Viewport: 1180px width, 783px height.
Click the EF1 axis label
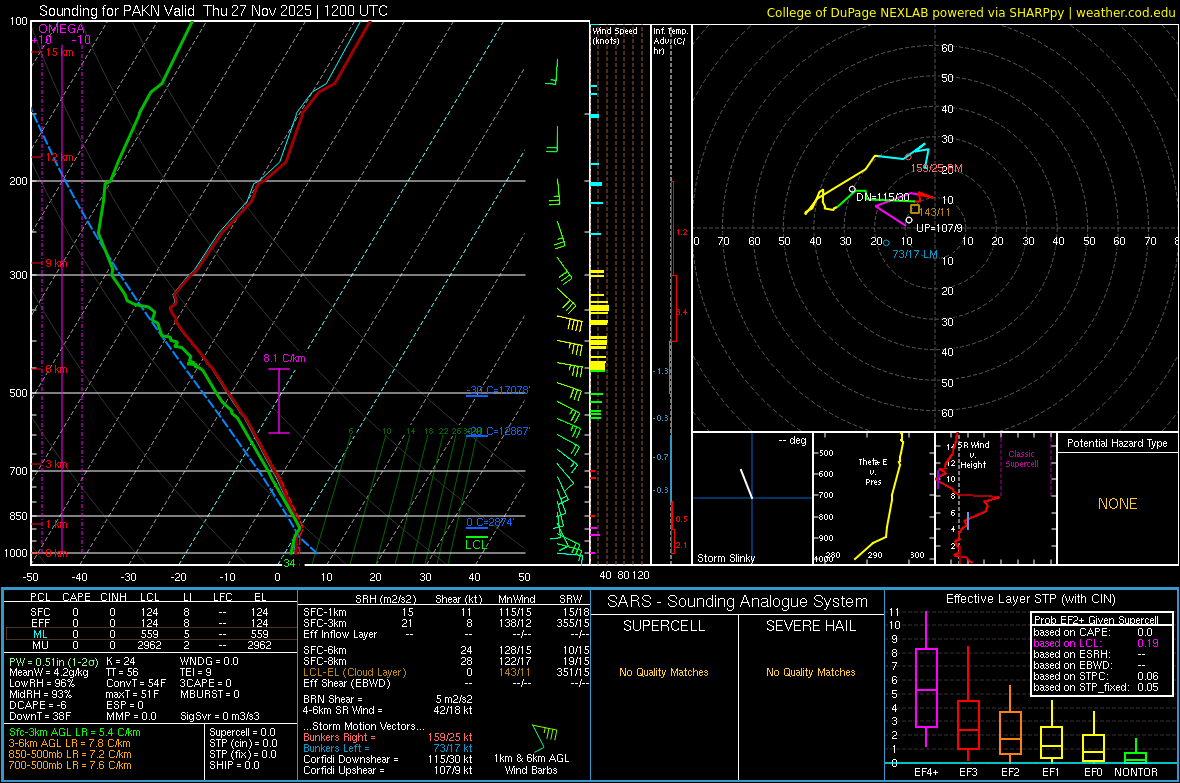click(1051, 772)
